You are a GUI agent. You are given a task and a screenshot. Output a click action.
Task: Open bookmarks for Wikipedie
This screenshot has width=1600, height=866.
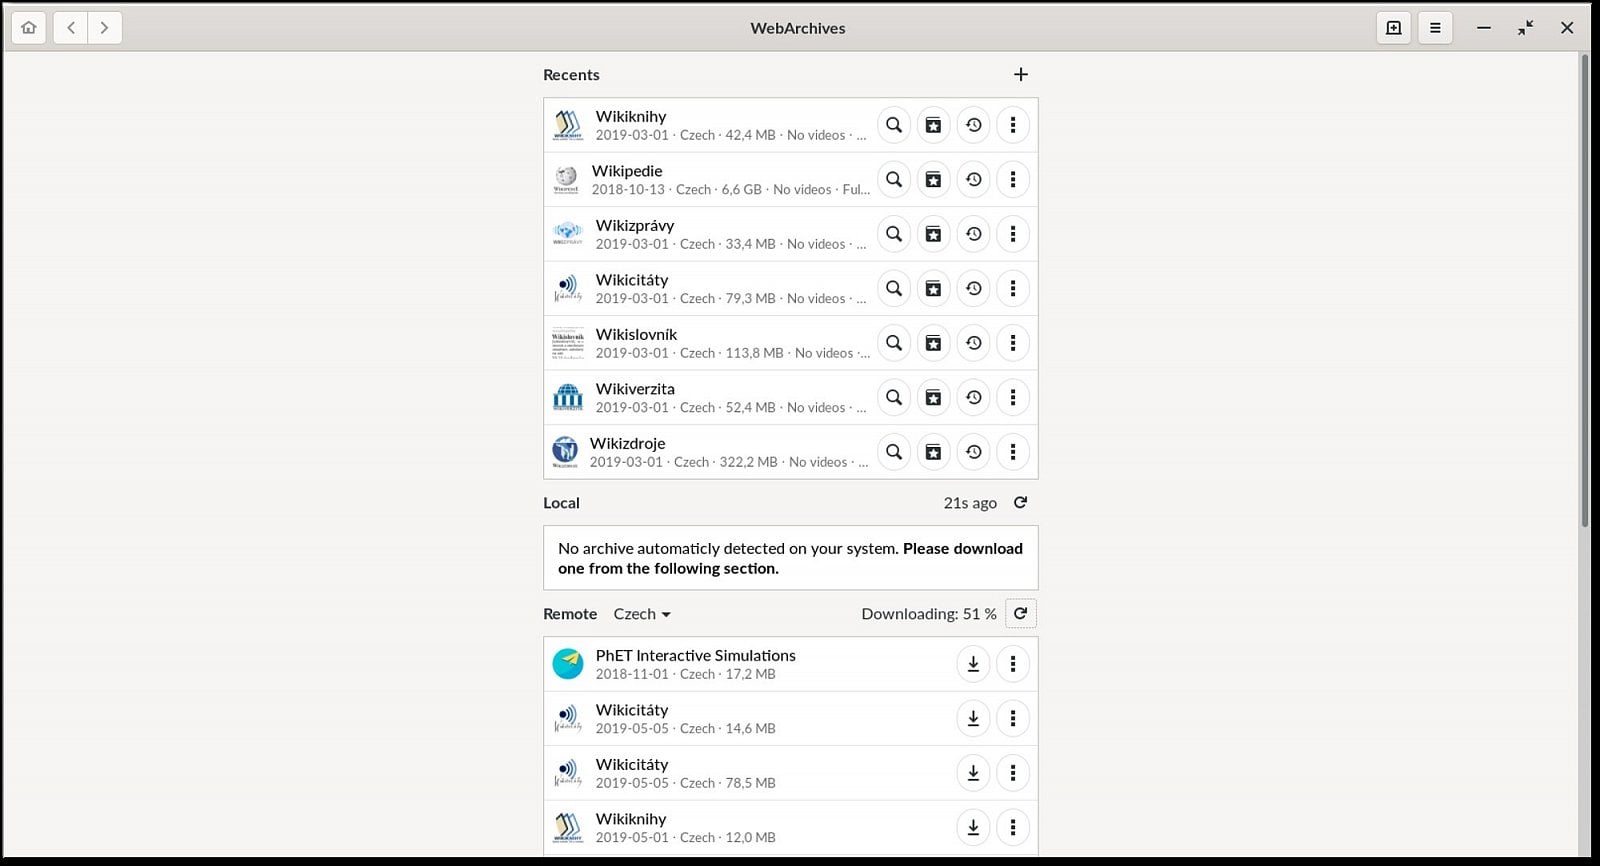[933, 179]
